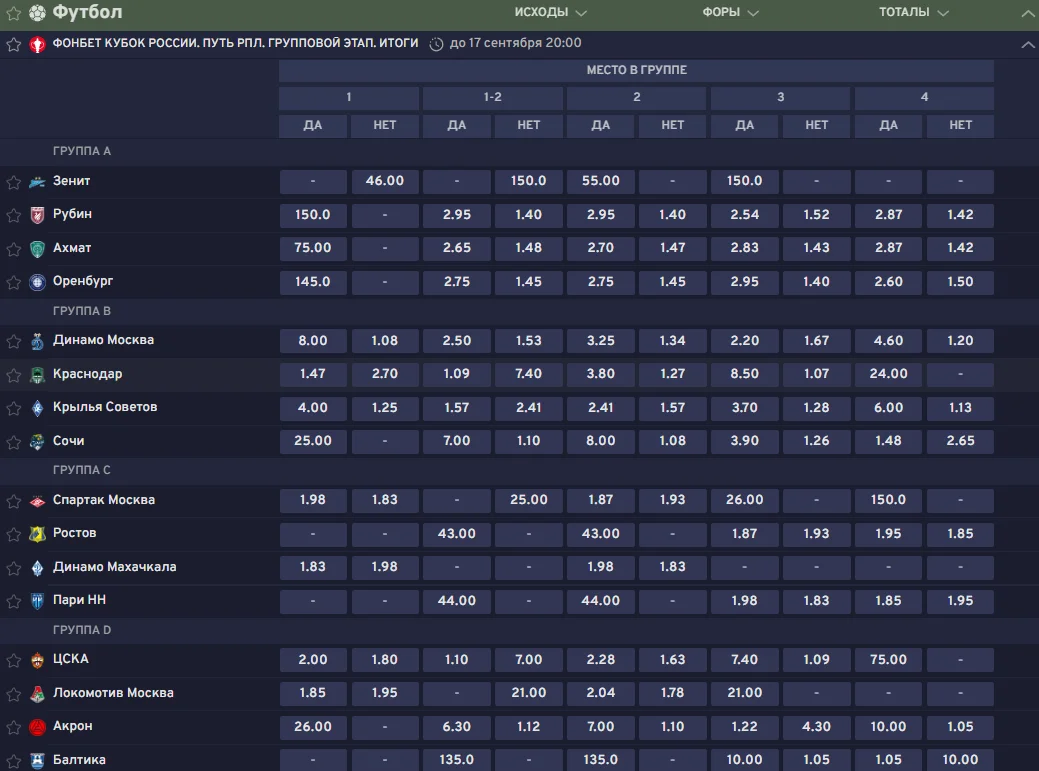Image resolution: width=1039 pixels, height=771 pixels.
Task: Click the CSKA club crest icon
Action: [38, 660]
